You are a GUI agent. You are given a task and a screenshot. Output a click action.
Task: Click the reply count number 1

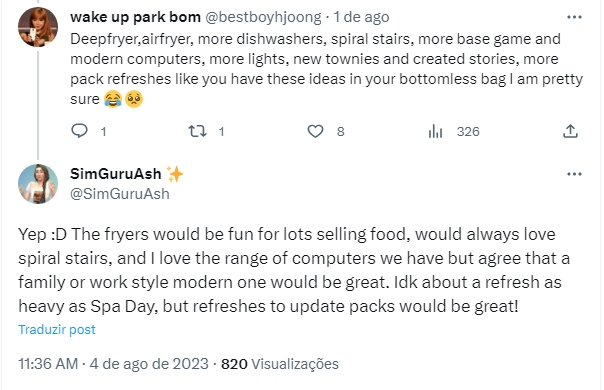pos(103,132)
